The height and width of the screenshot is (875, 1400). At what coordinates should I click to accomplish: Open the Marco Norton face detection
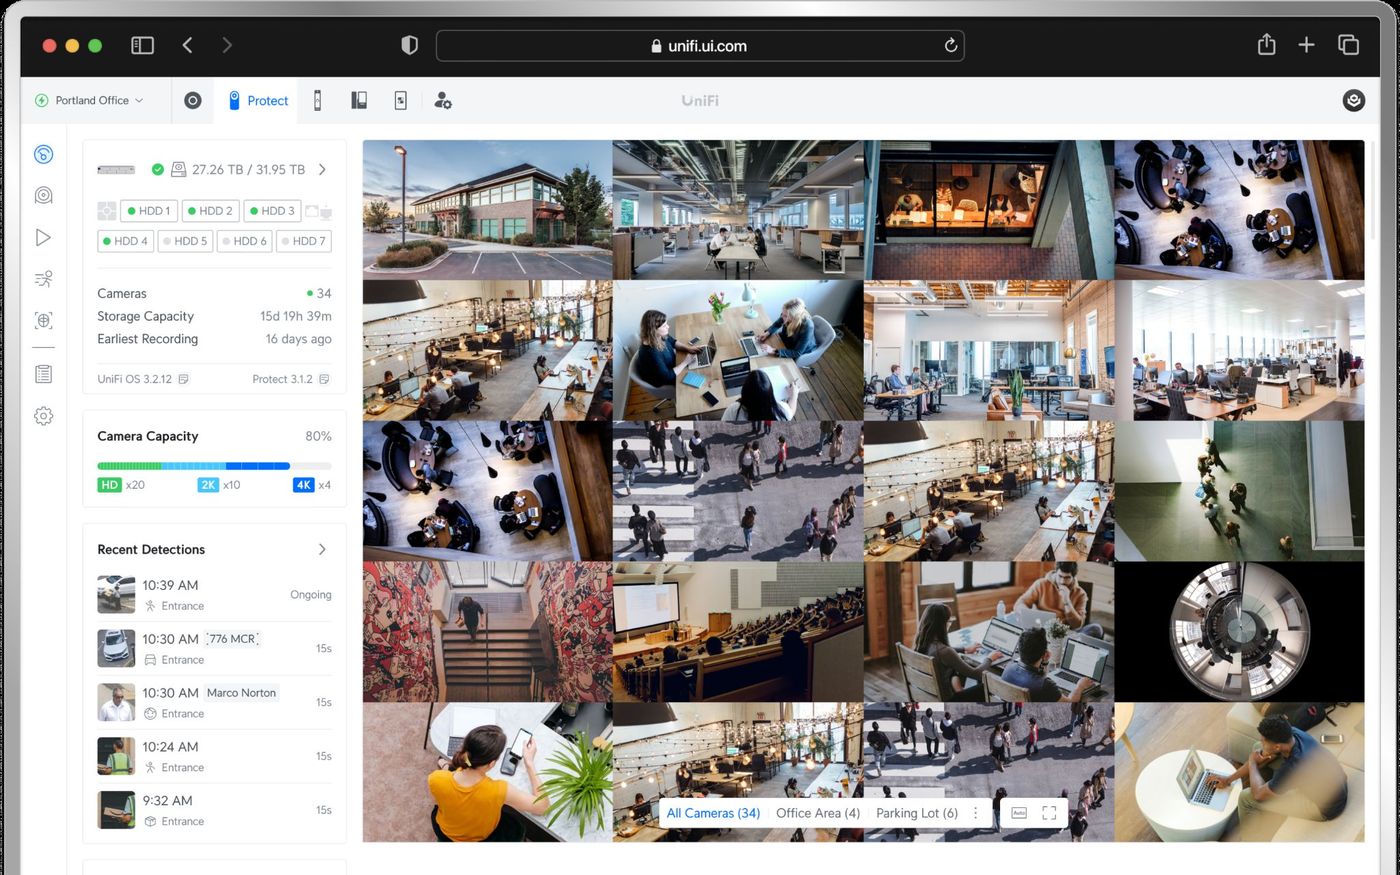tap(214, 703)
